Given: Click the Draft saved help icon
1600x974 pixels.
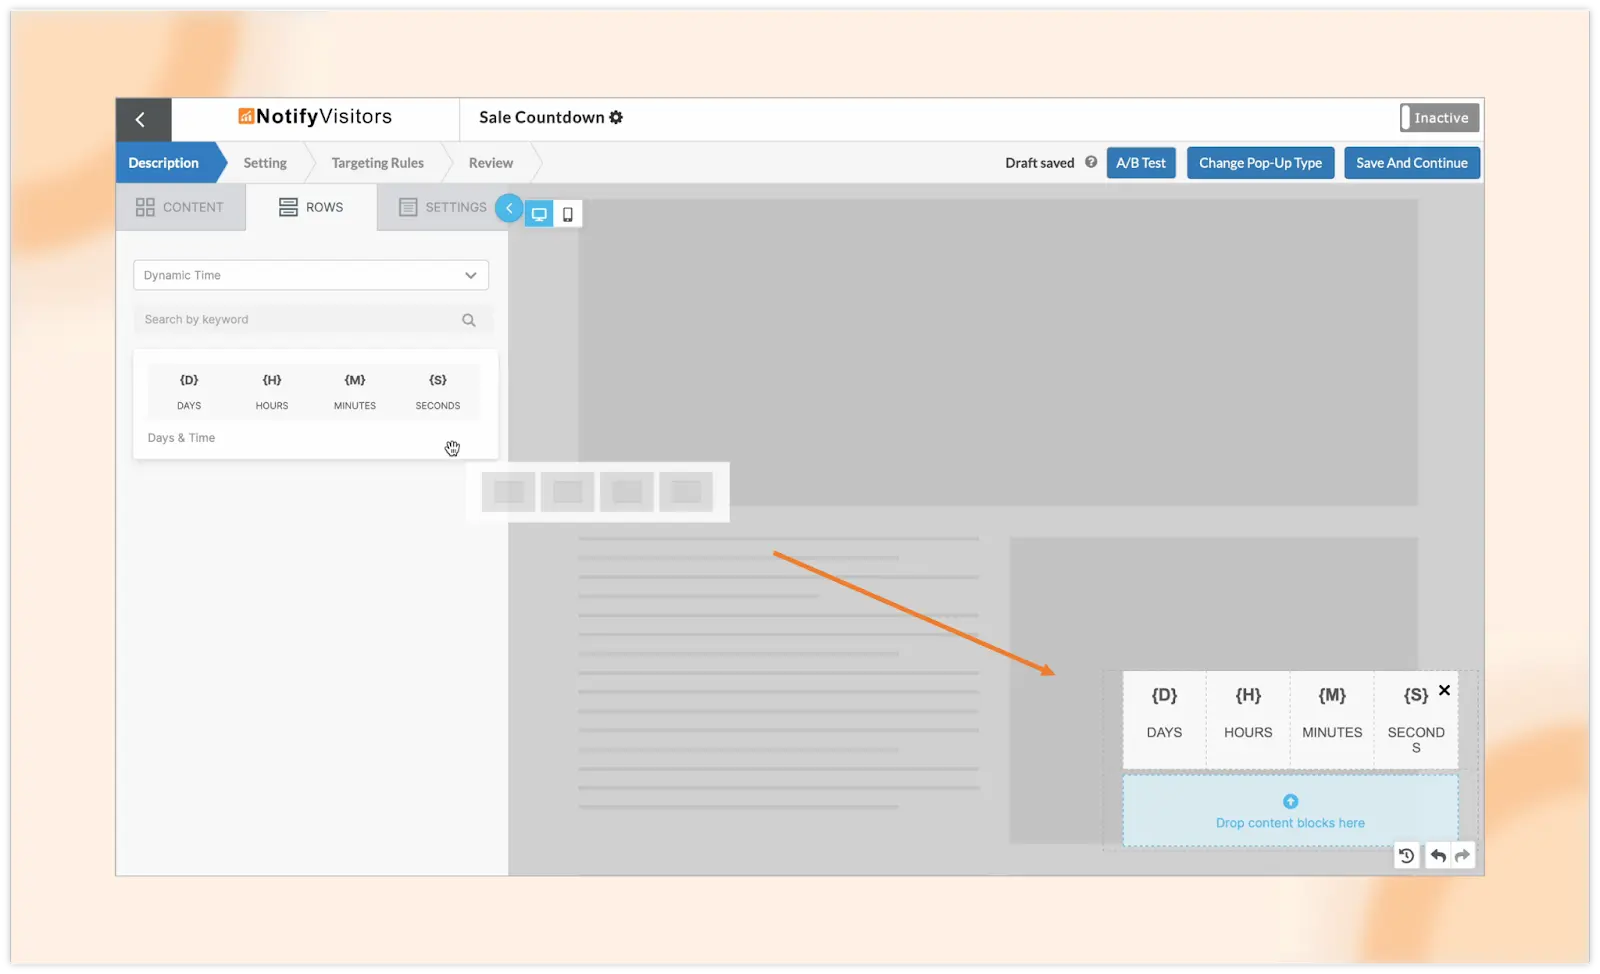Looking at the screenshot, I should pos(1091,162).
